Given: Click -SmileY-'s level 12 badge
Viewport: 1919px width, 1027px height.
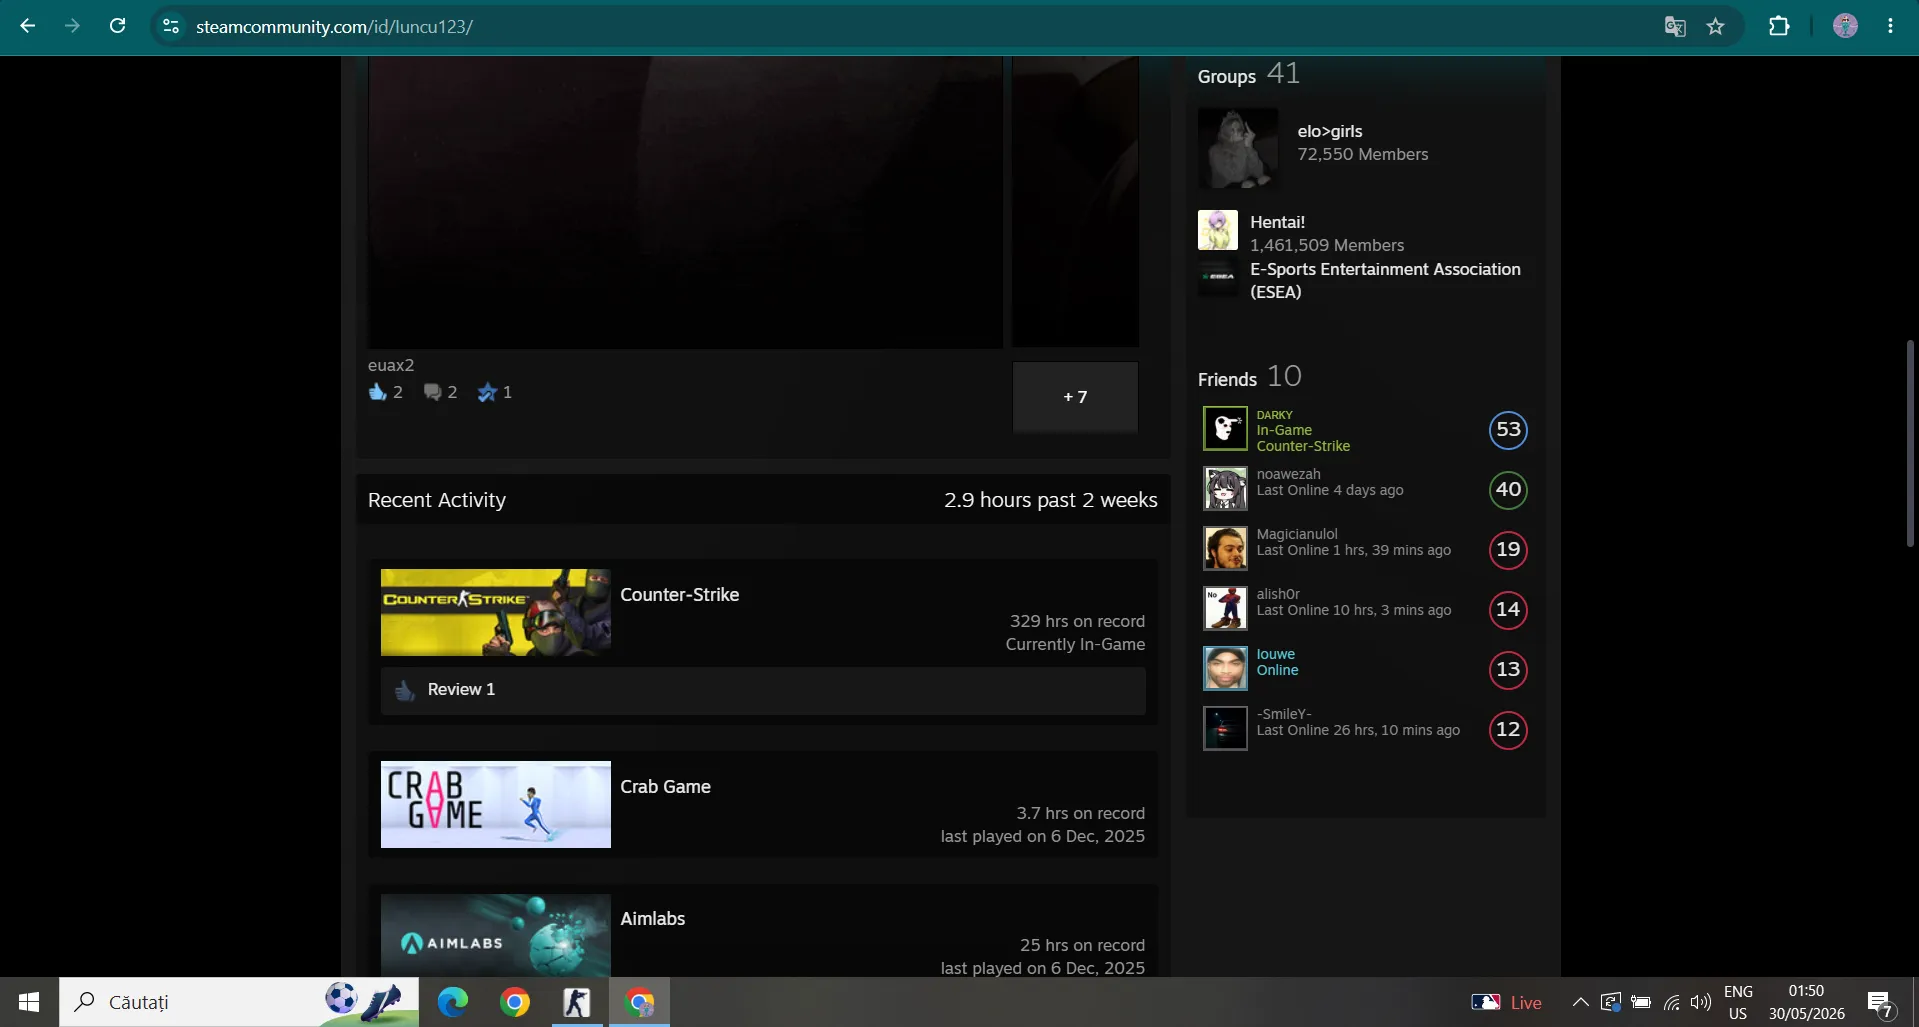Looking at the screenshot, I should pyautogui.click(x=1508, y=730).
